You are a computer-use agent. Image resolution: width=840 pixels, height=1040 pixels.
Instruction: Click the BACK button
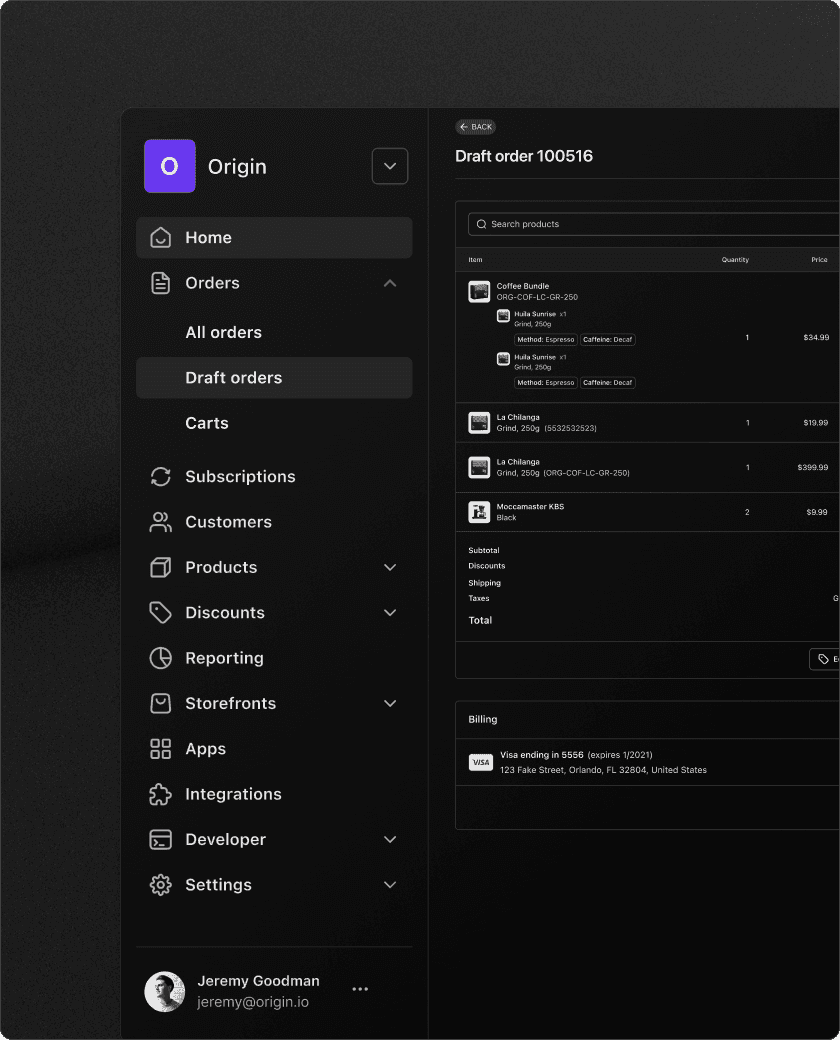(x=475, y=126)
